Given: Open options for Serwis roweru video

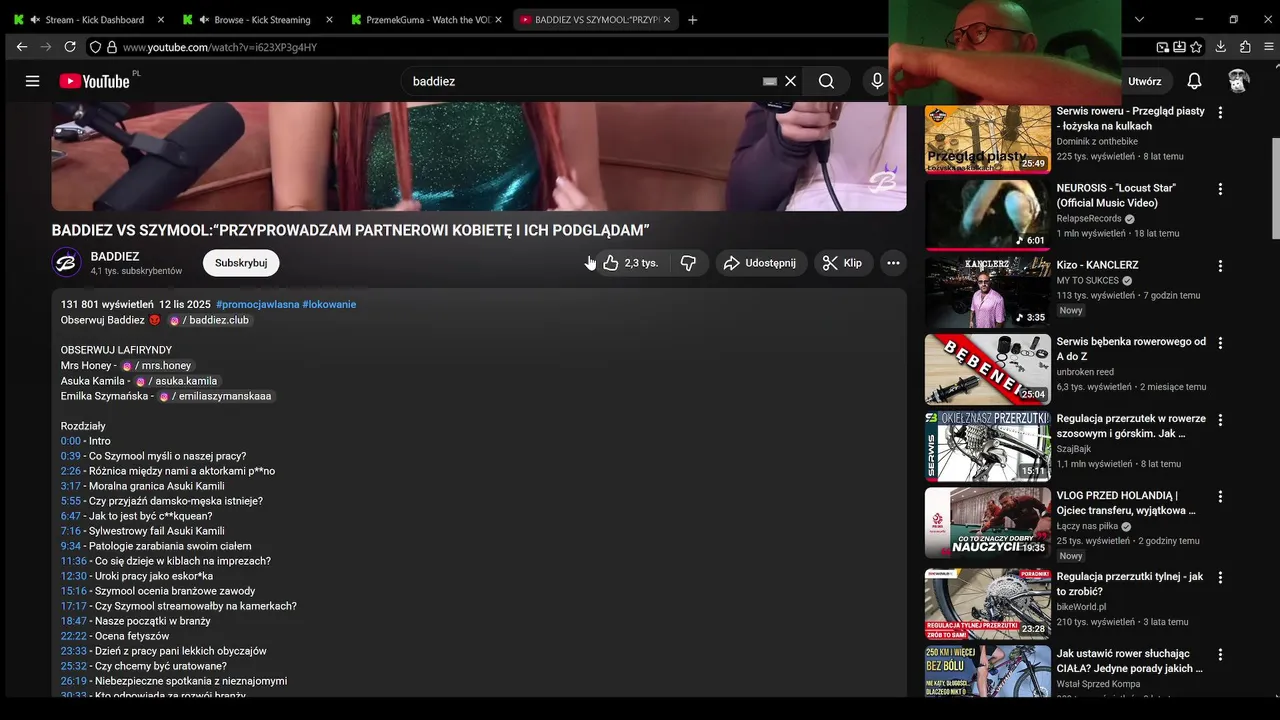Looking at the screenshot, I should click(x=1220, y=113).
